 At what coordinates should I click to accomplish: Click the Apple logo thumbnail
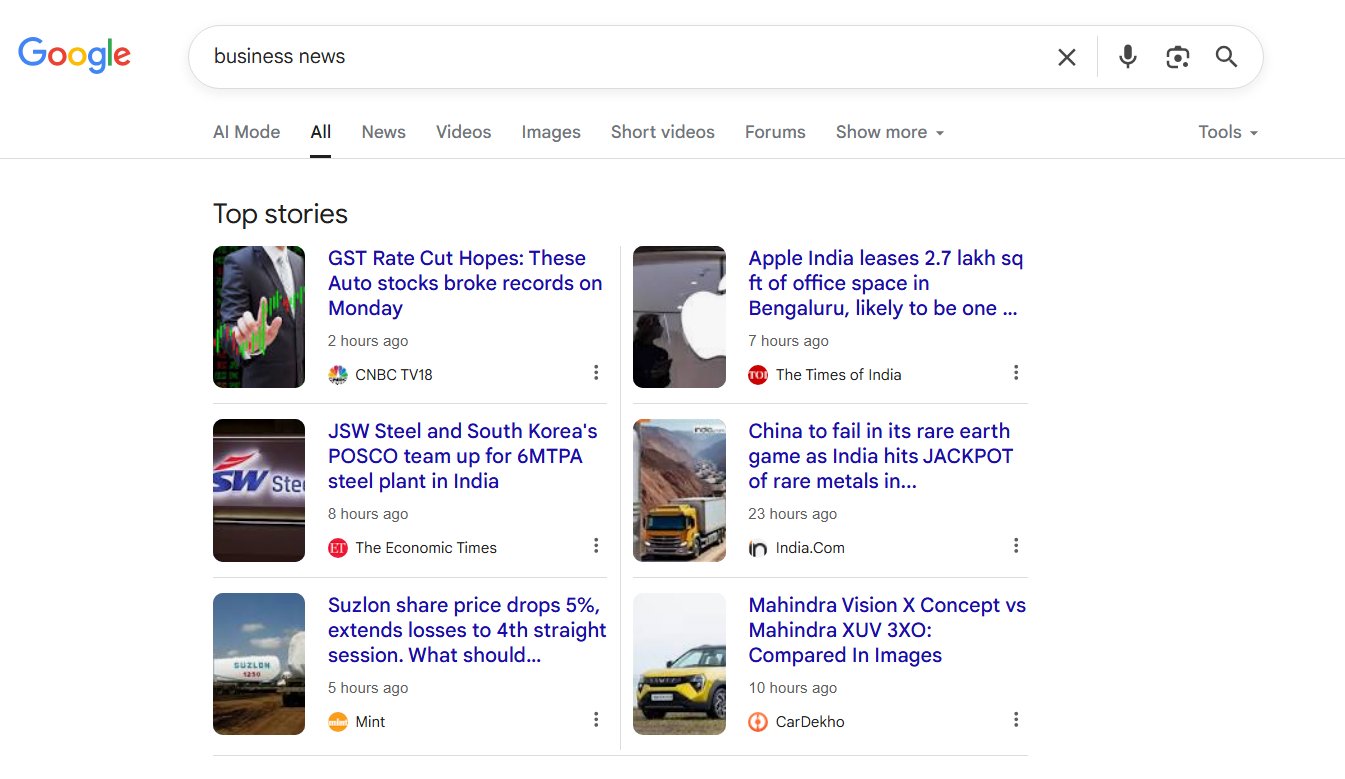point(679,317)
